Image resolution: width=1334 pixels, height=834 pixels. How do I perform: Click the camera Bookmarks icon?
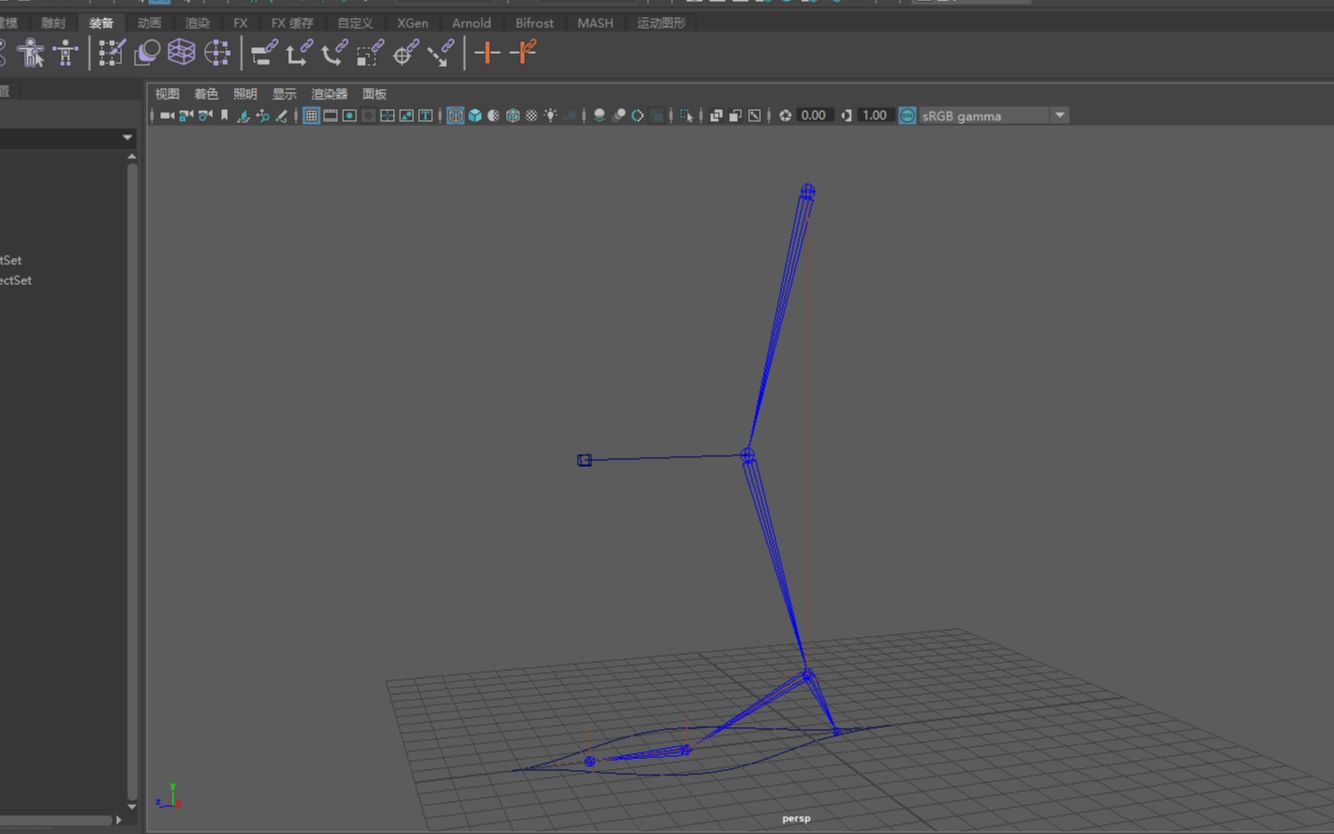tap(224, 116)
